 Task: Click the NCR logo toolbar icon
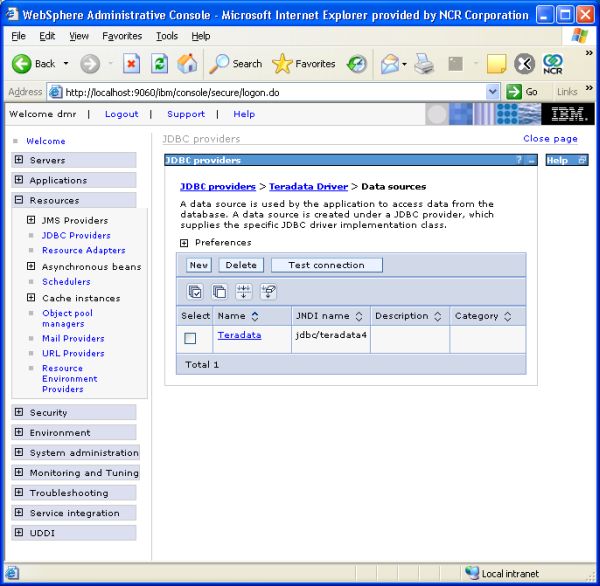click(553, 64)
